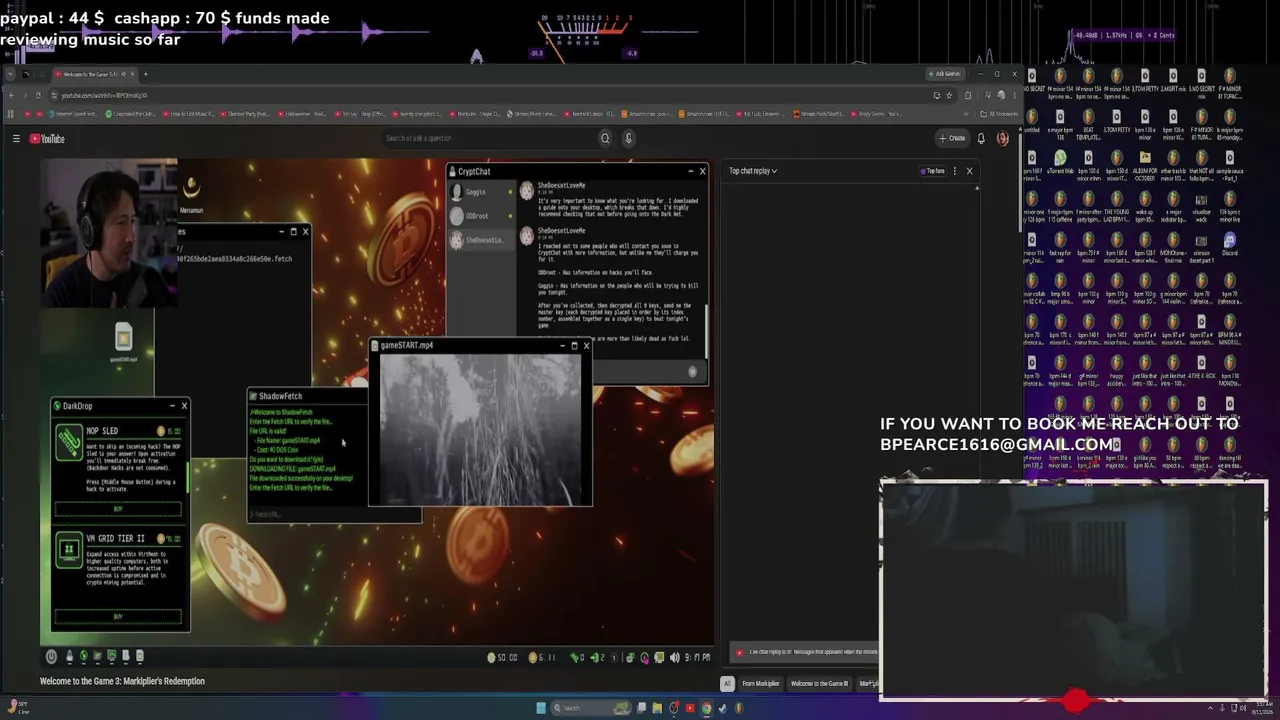
Task: Click the YouTube search magnifier button
Action: 605,138
